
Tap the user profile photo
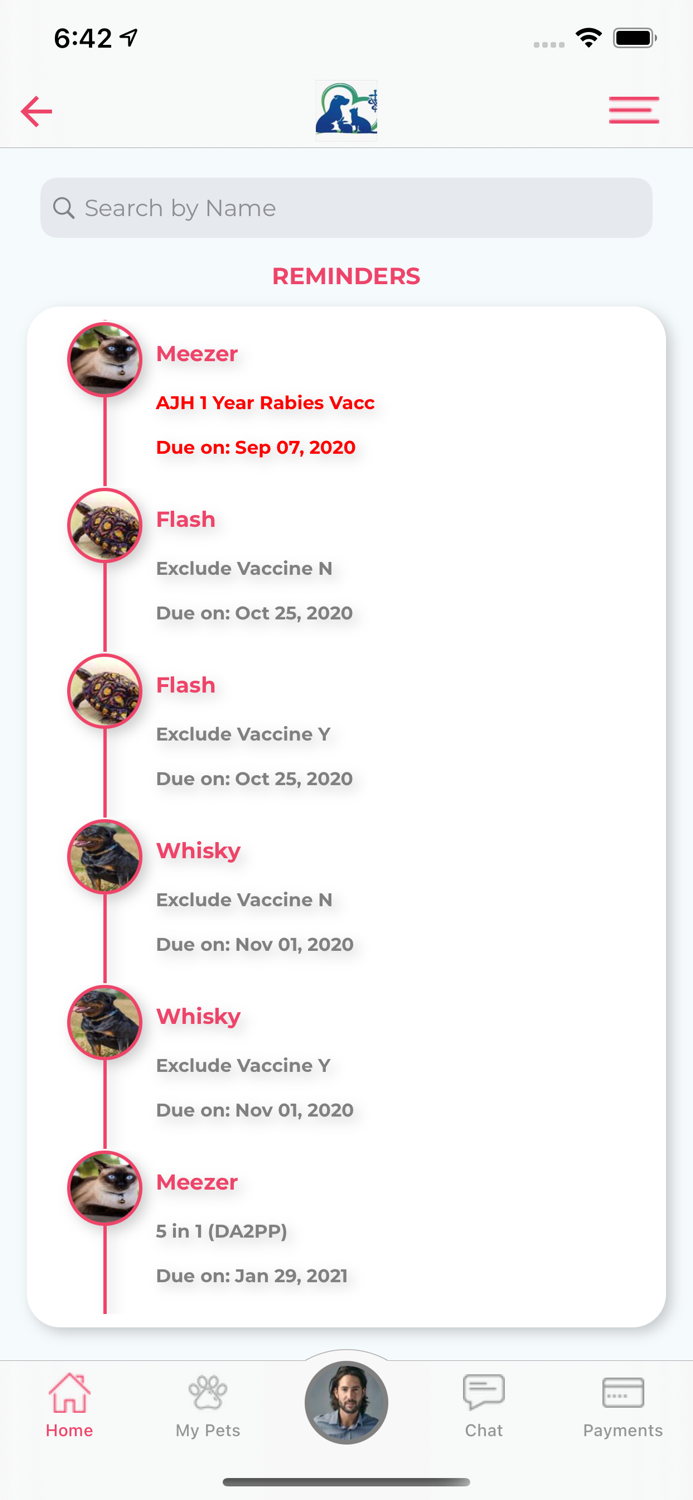pyautogui.click(x=346, y=1403)
